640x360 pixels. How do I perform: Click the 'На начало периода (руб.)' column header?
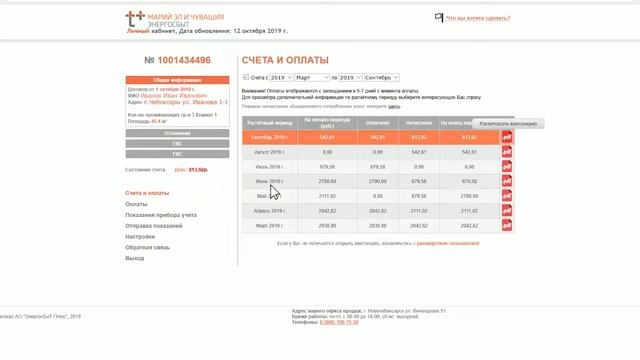(327, 123)
